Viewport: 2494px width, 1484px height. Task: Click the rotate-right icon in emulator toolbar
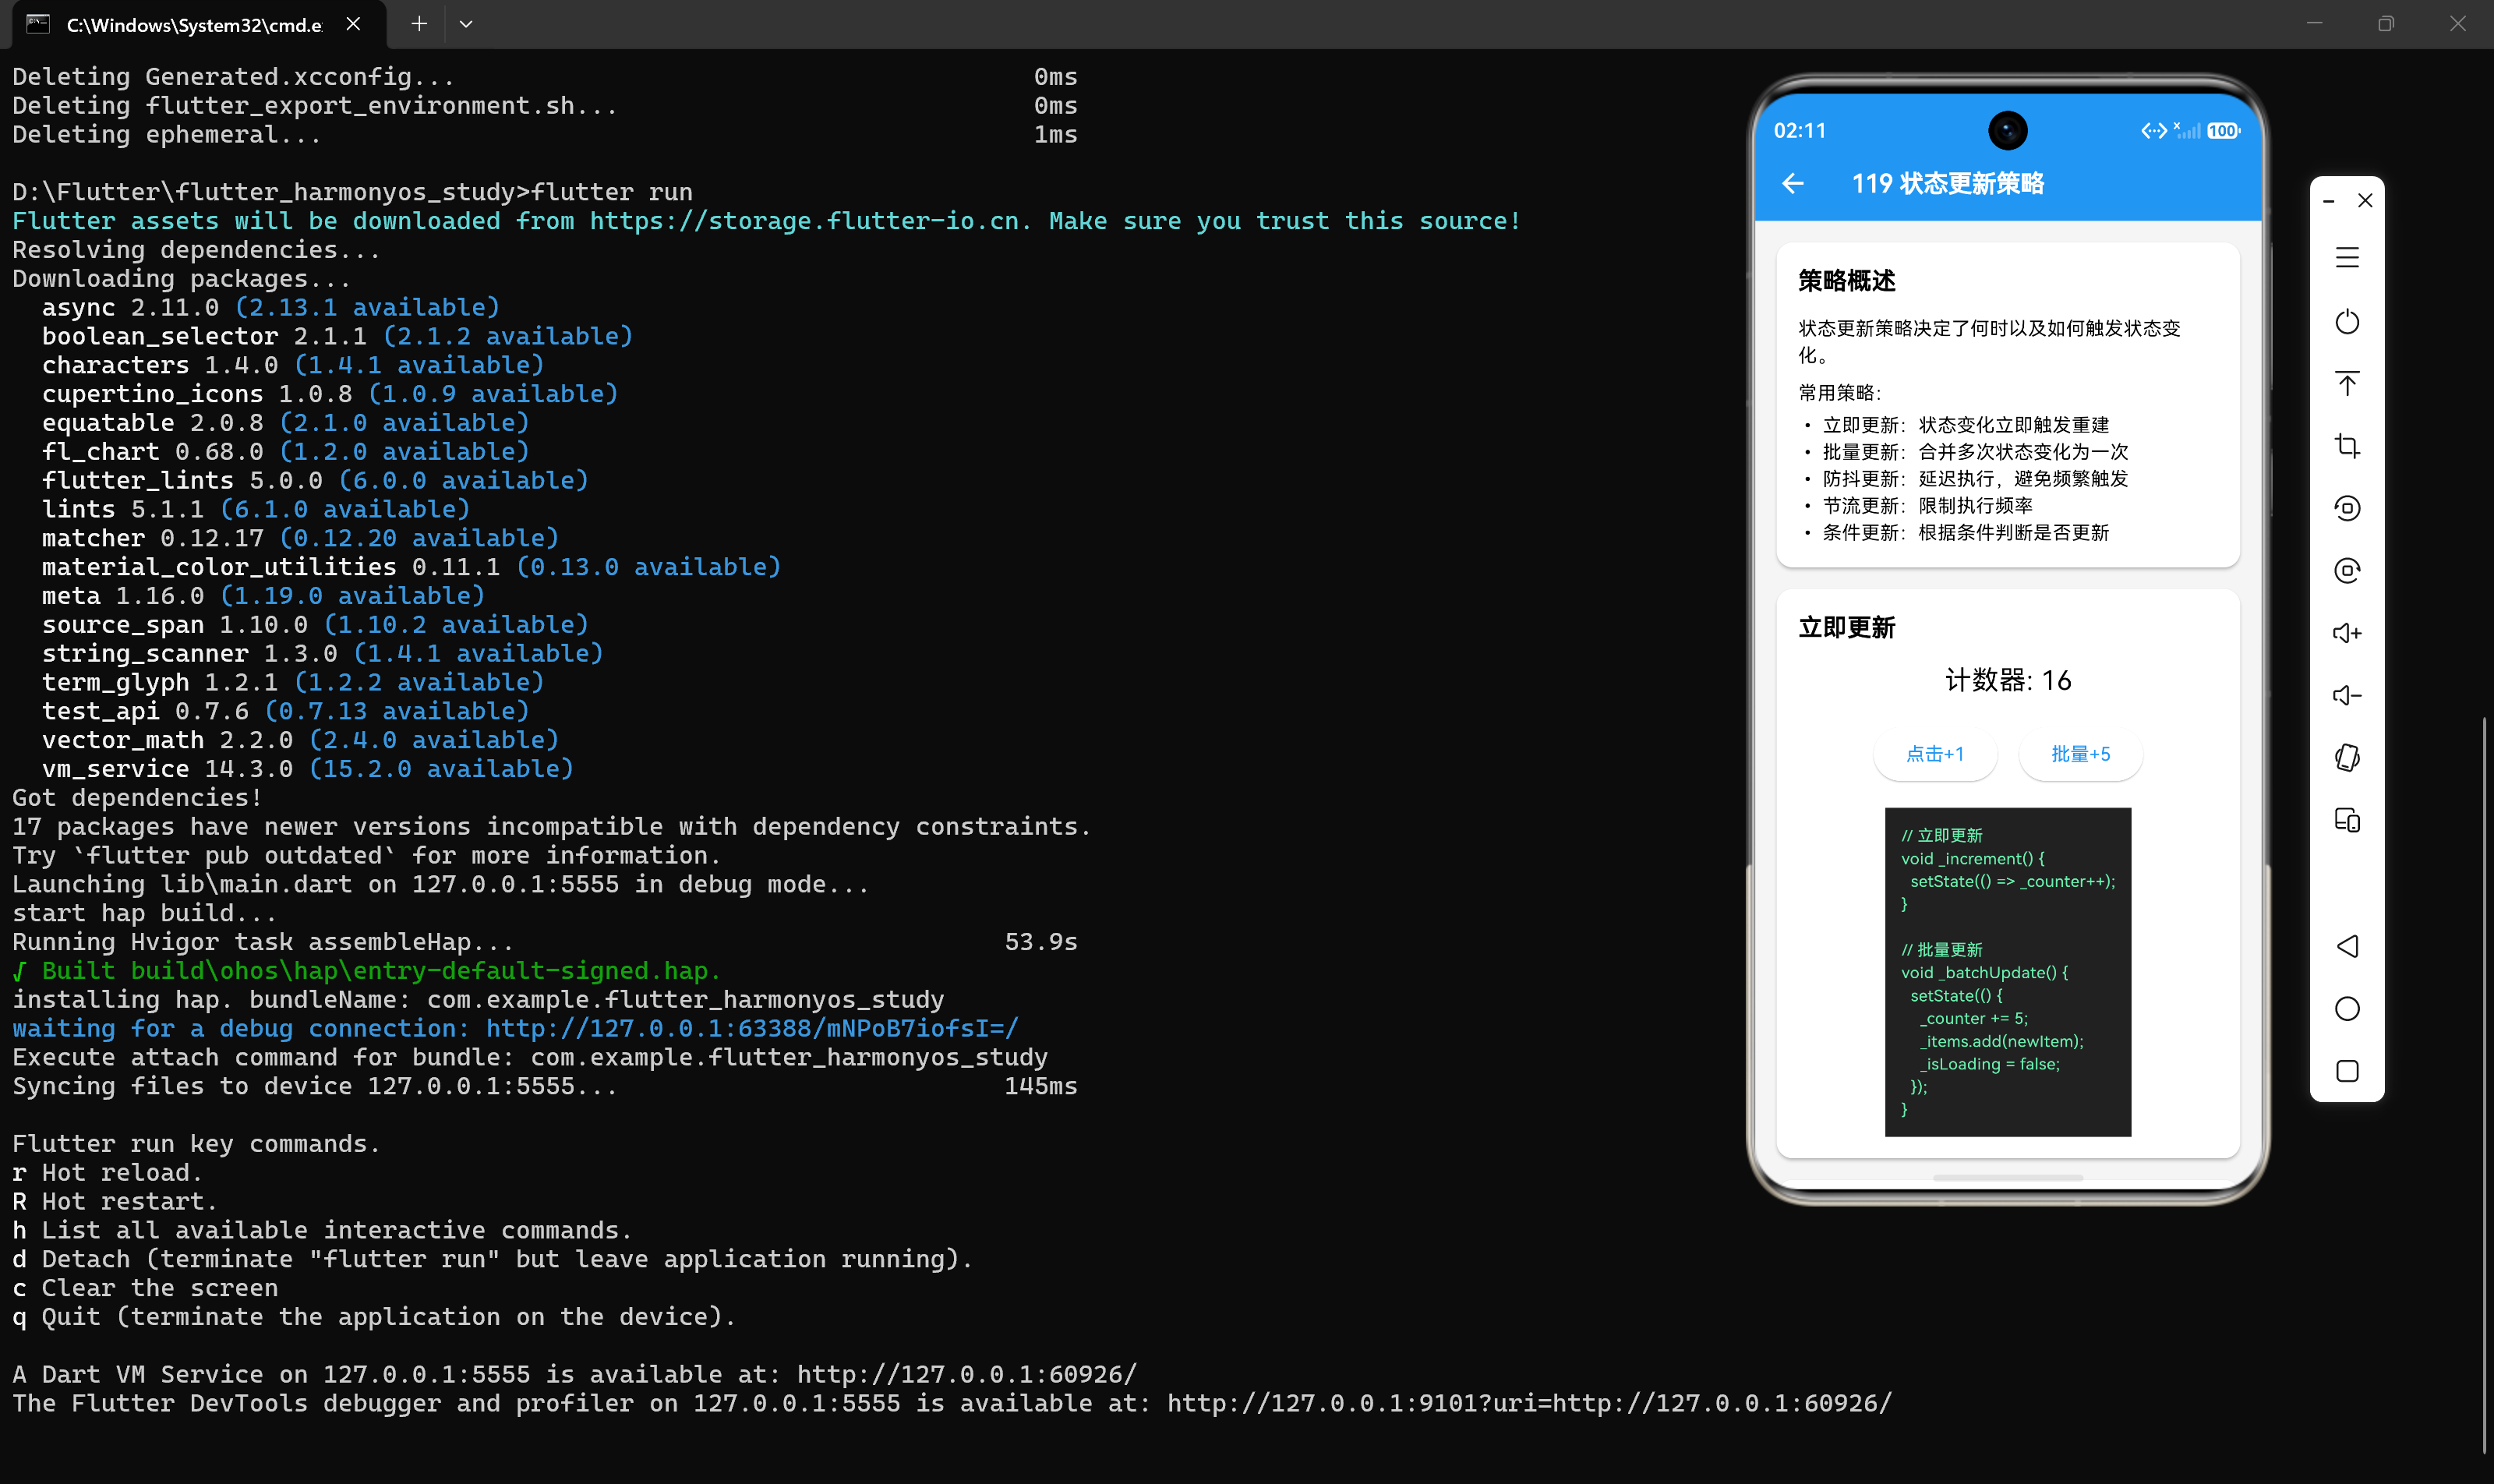pyautogui.click(x=2347, y=570)
